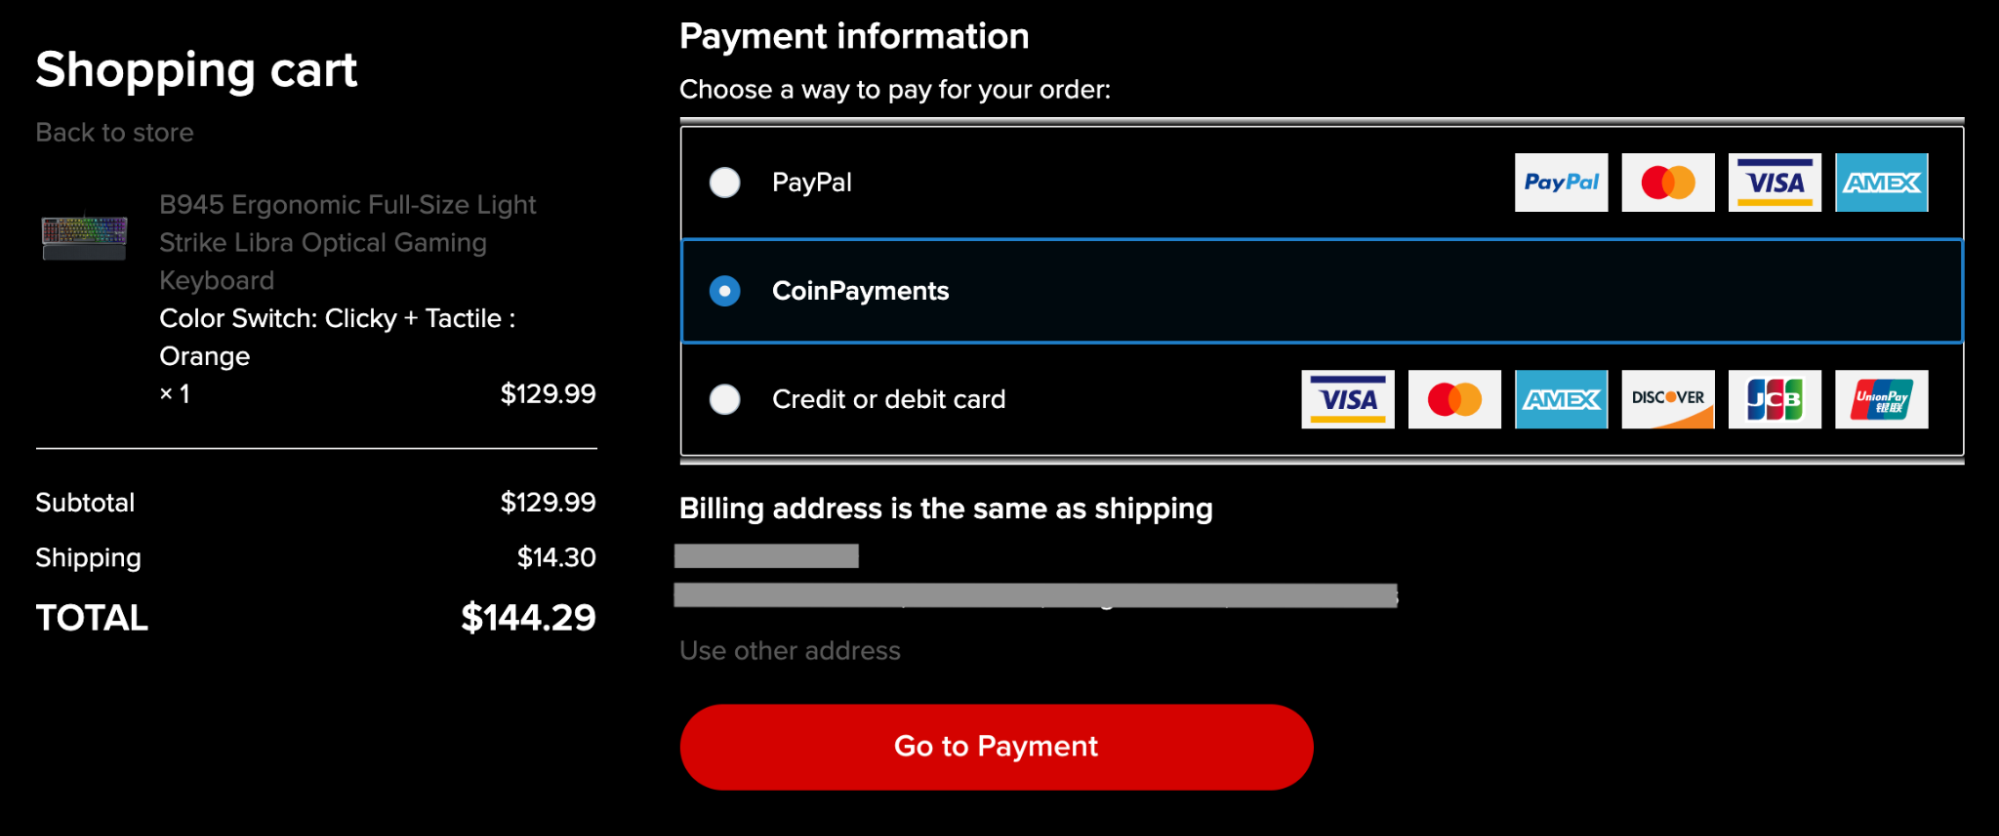The width and height of the screenshot is (1999, 836).
Task: Click the UnionPay card icon
Action: pos(1881,399)
